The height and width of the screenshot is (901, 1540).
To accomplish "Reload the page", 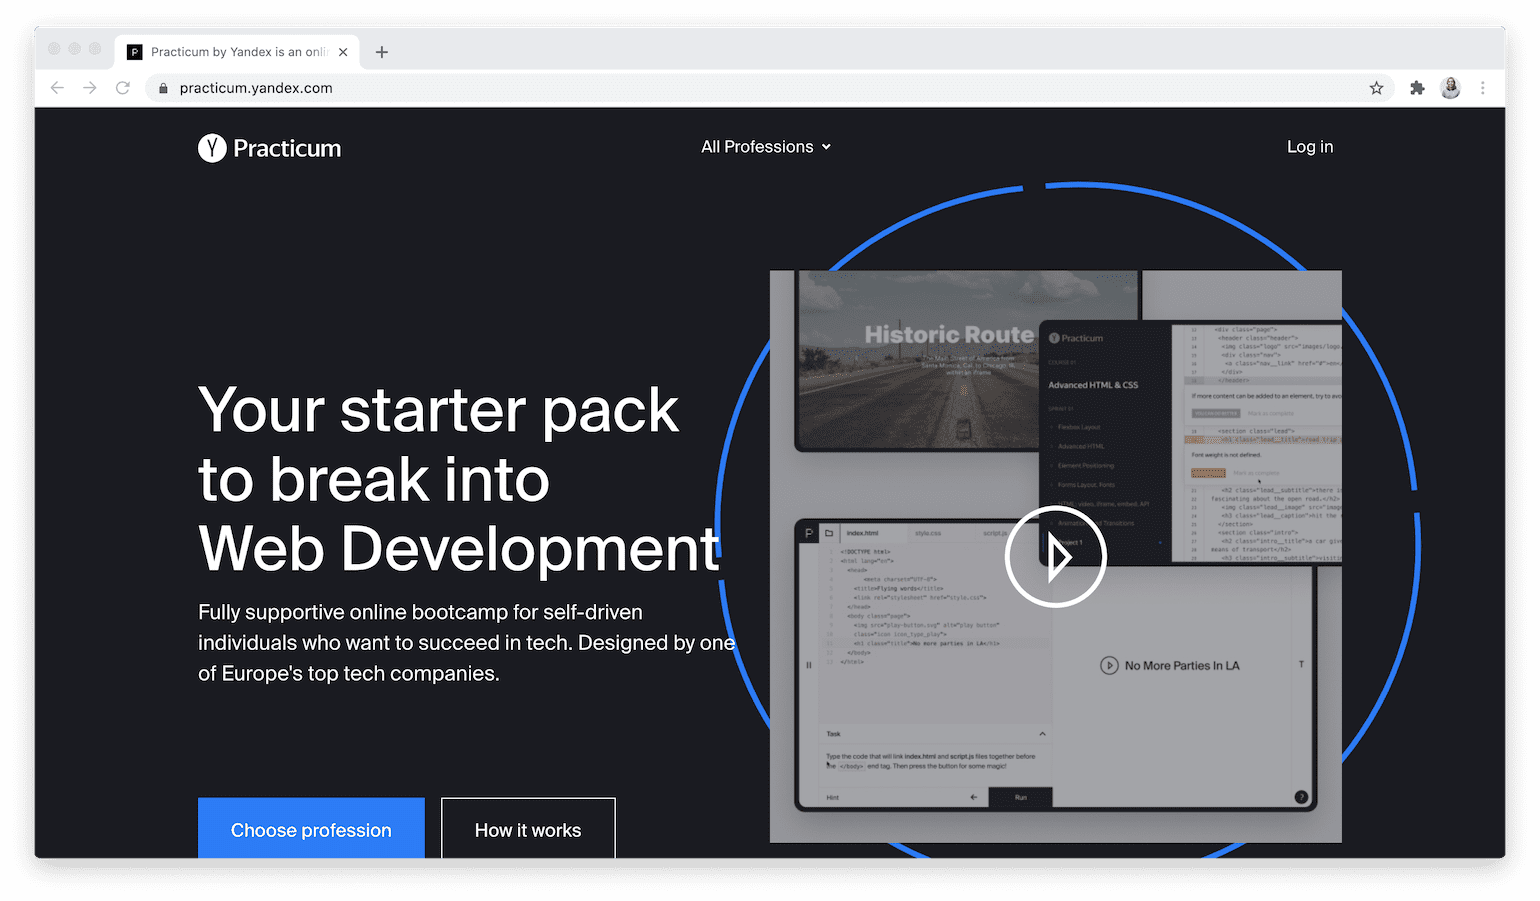I will (x=122, y=88).
